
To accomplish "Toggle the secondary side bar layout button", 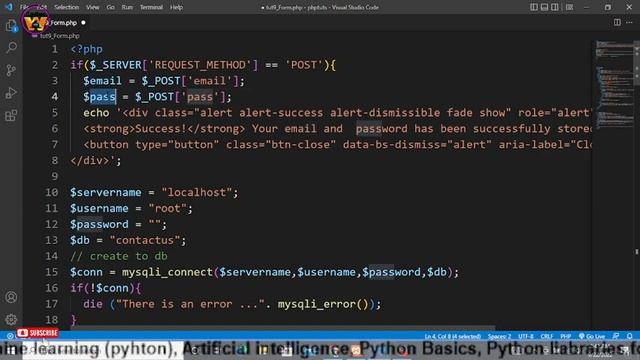I will click(555, 7).
